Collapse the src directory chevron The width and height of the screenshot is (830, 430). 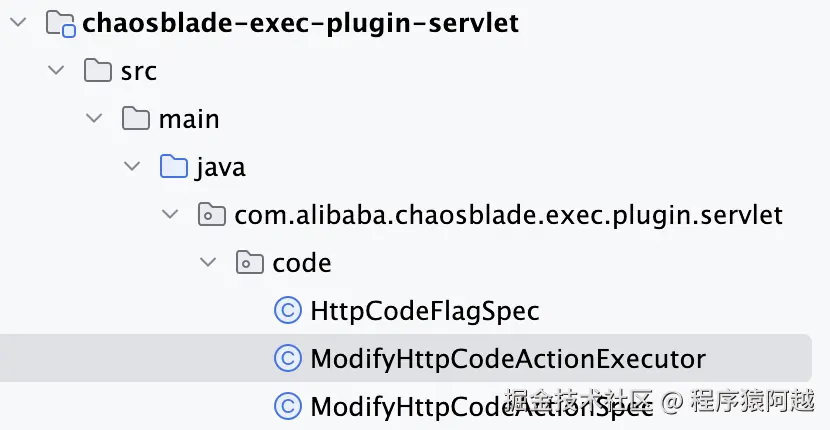pyautogui.click(x=56, y=71)
